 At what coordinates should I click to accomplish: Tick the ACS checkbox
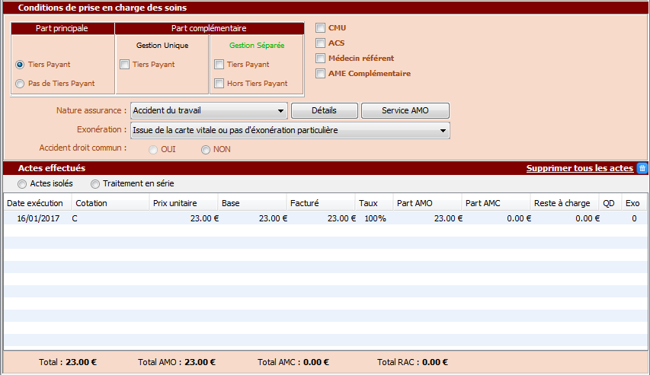[x=320, y=43]
